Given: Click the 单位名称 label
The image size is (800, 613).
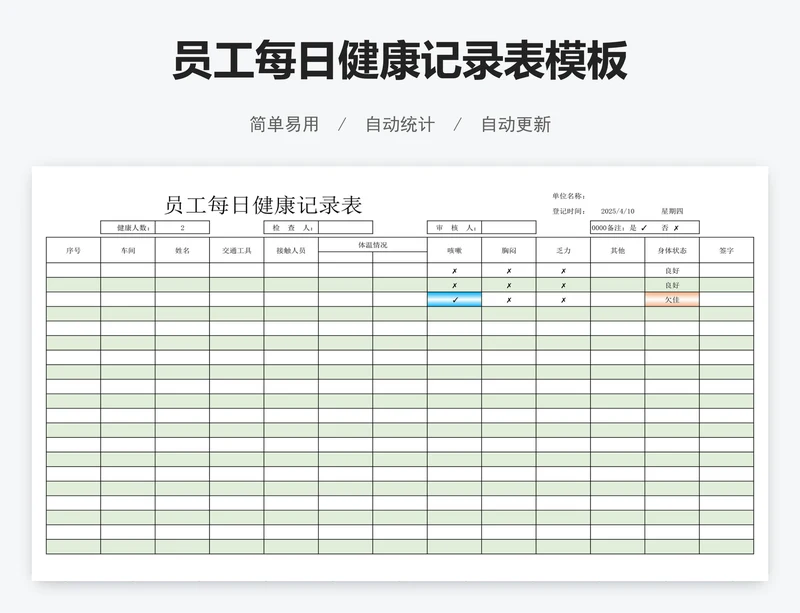Looking at the screenshot, I should pyautogui.click(x=568, y=196).
